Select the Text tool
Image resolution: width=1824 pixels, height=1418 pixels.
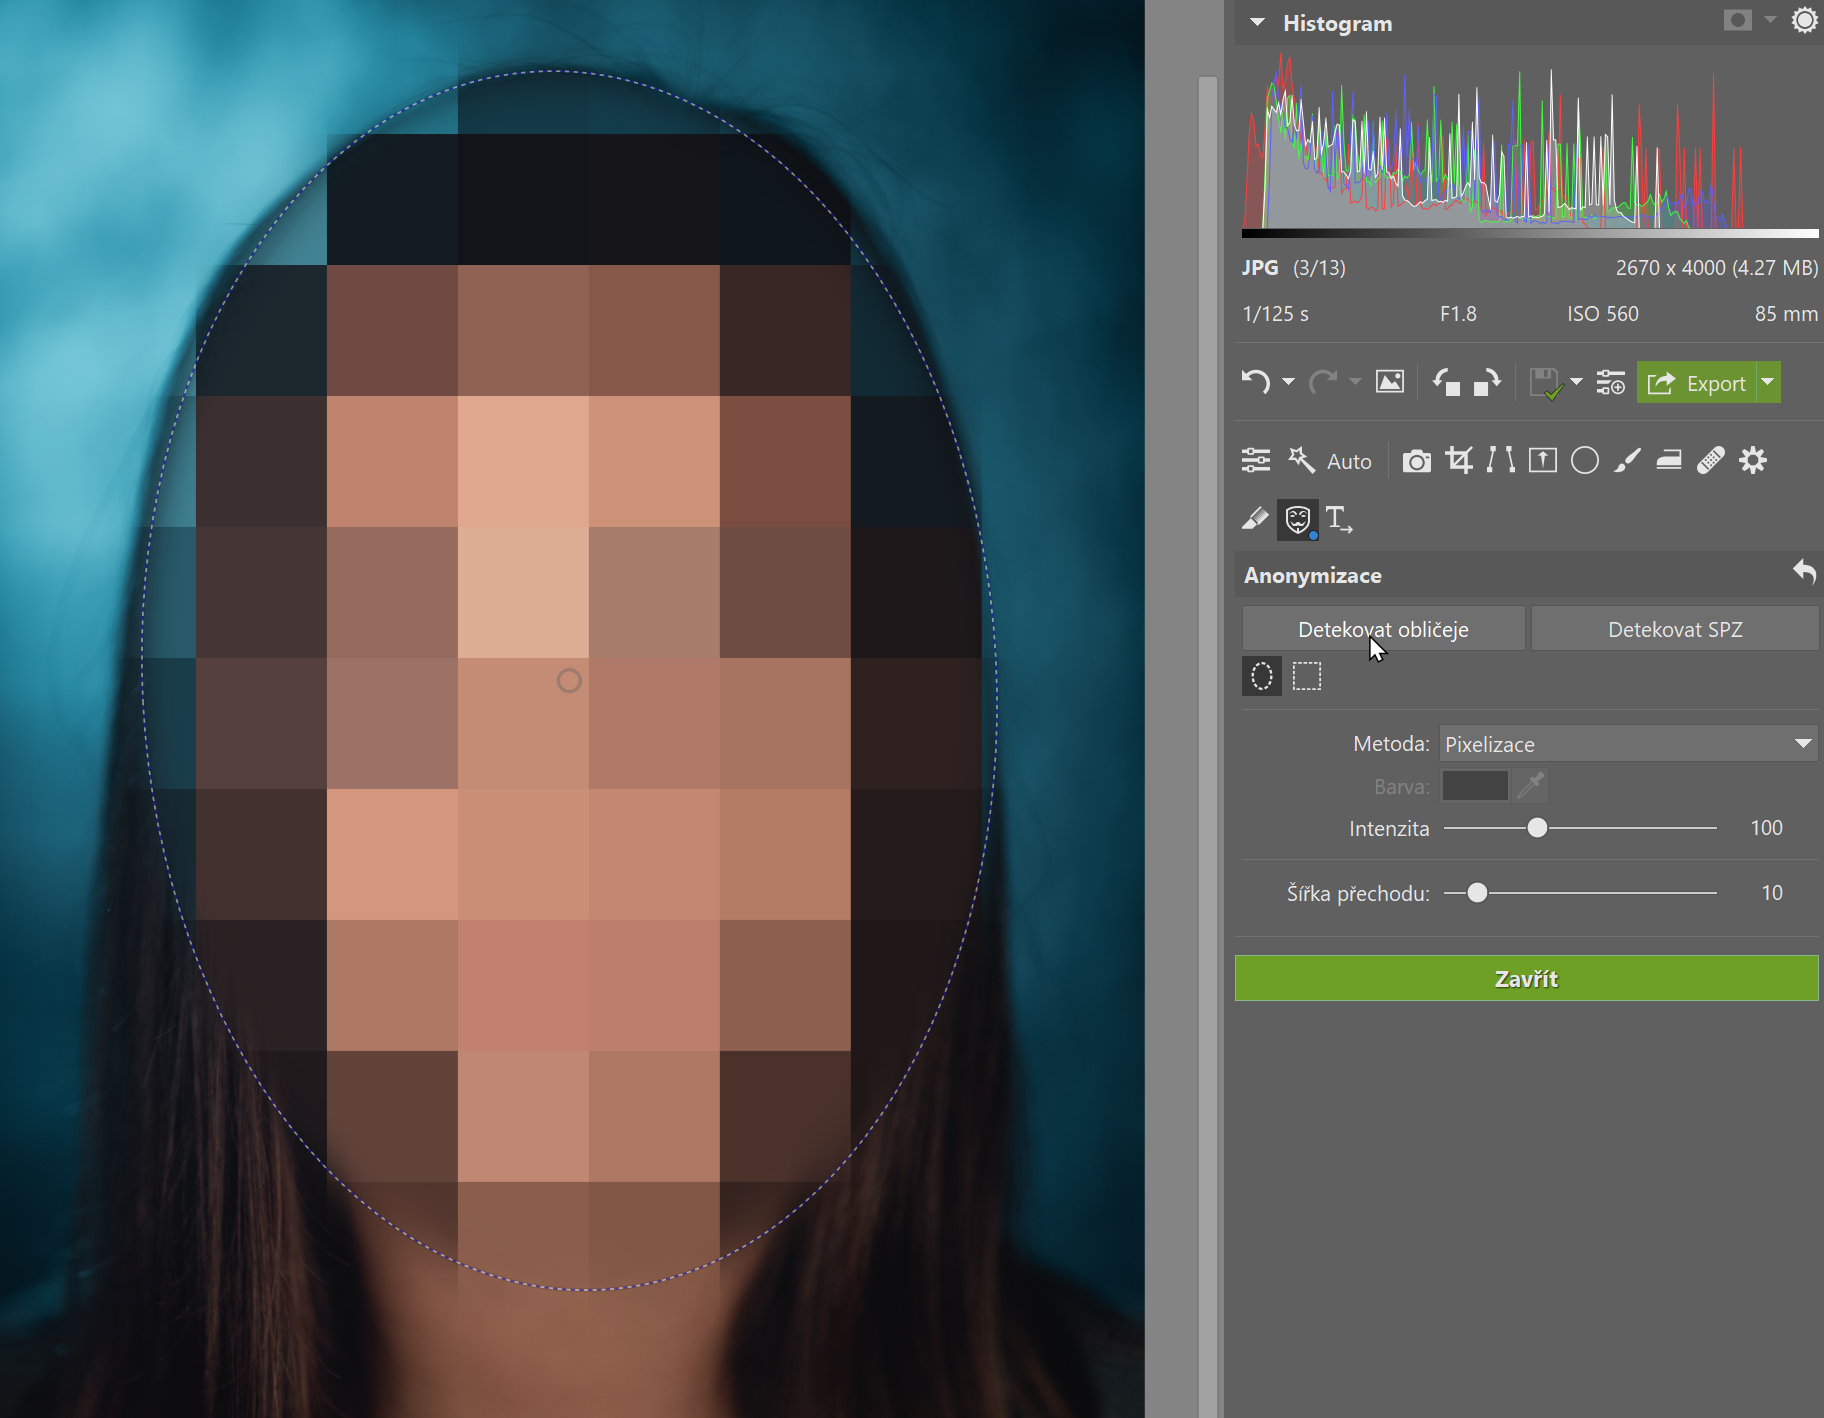[1339, 519]
